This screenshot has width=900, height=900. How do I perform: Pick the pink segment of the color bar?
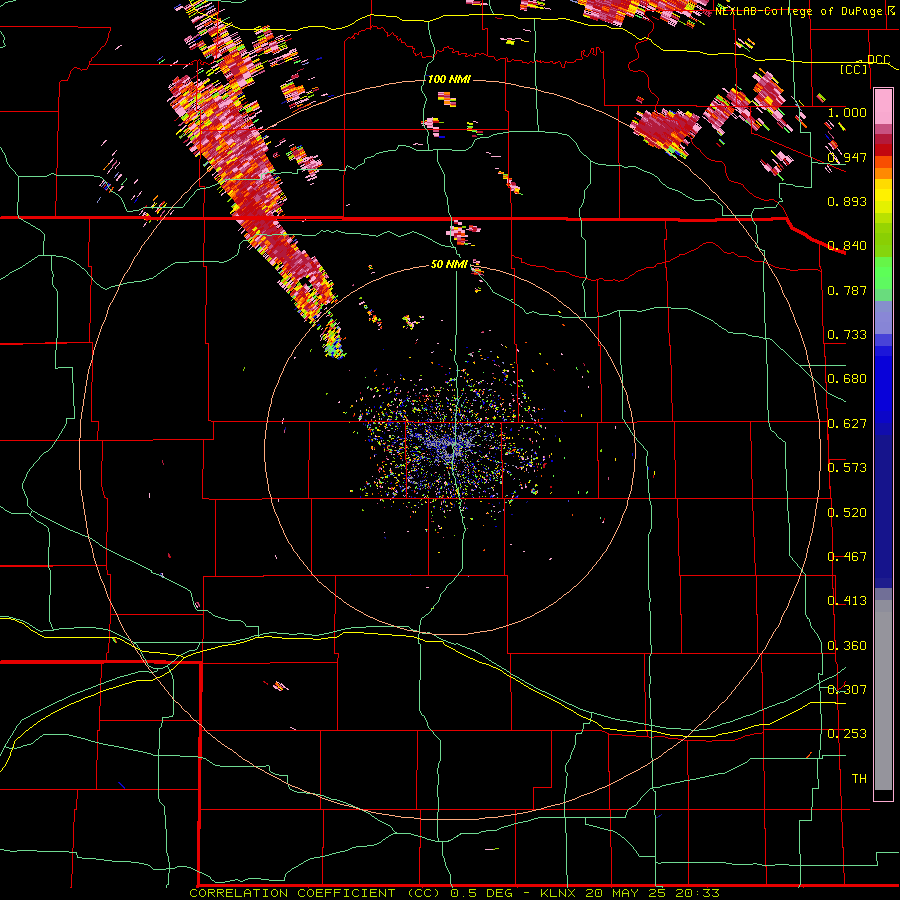click(883, 106)
